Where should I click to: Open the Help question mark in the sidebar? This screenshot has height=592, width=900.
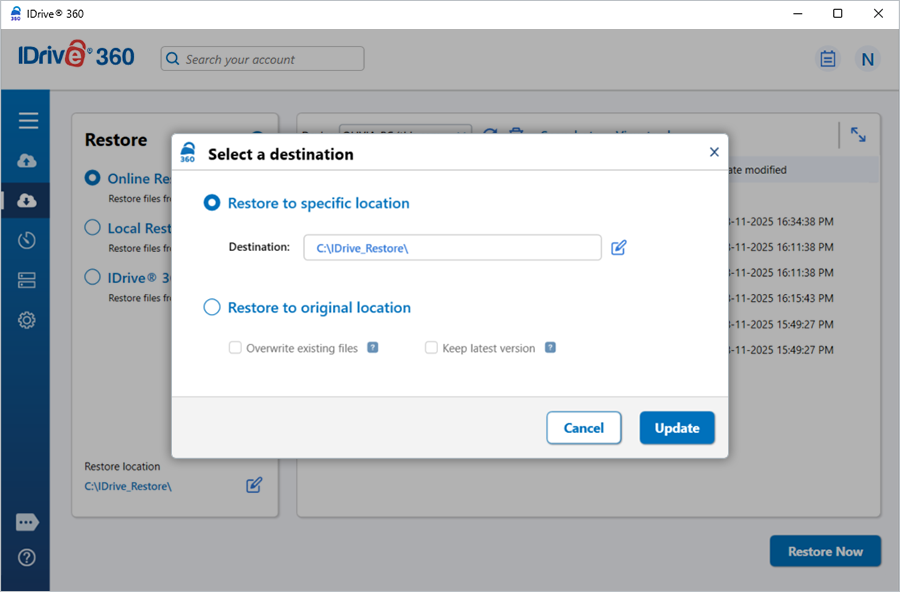(28, 557)
